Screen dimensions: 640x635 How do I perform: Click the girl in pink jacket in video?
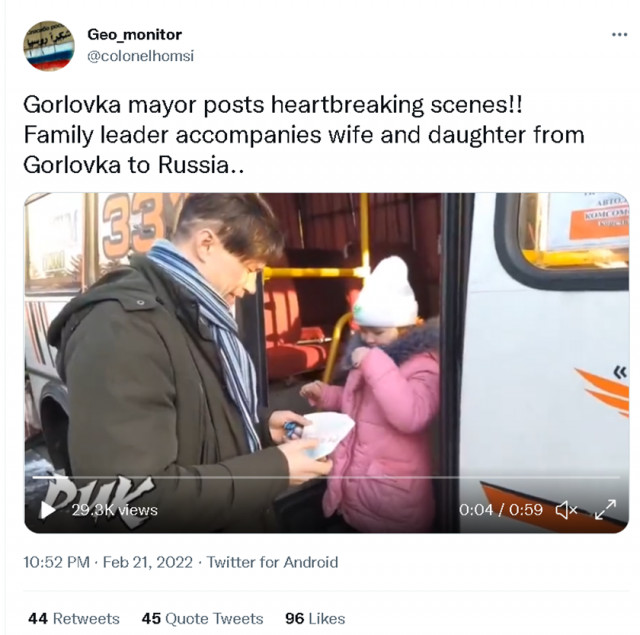click(x=380, y=392)
